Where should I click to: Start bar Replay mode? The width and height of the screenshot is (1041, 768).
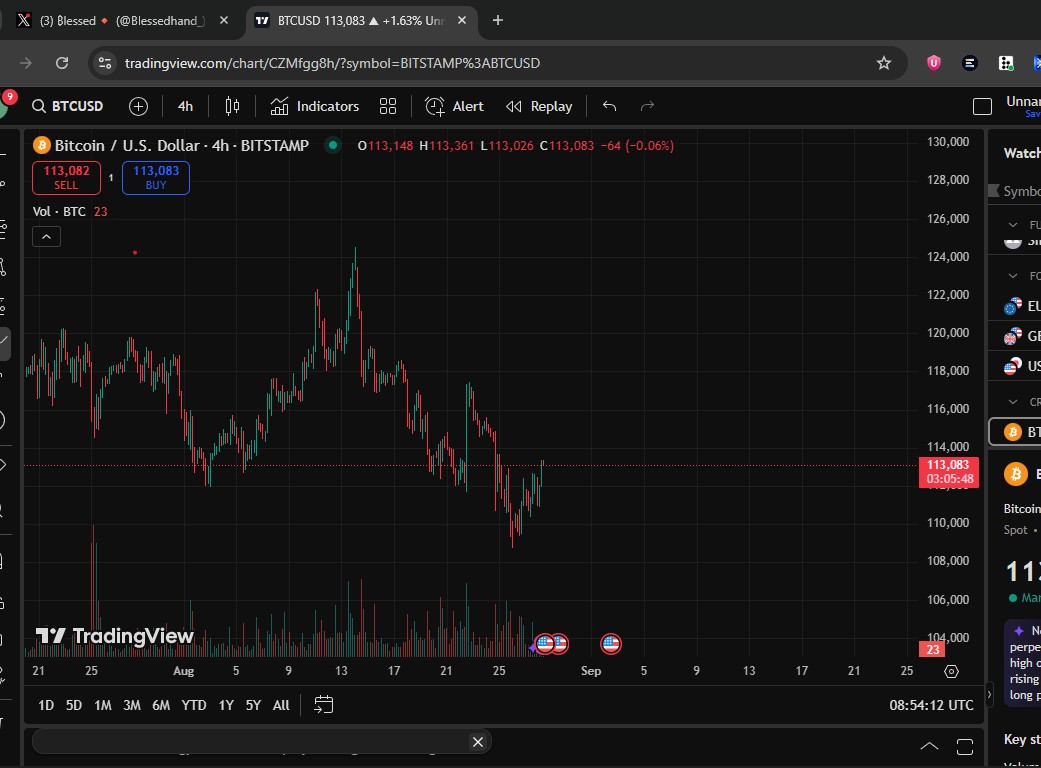[x=538, y=106]
